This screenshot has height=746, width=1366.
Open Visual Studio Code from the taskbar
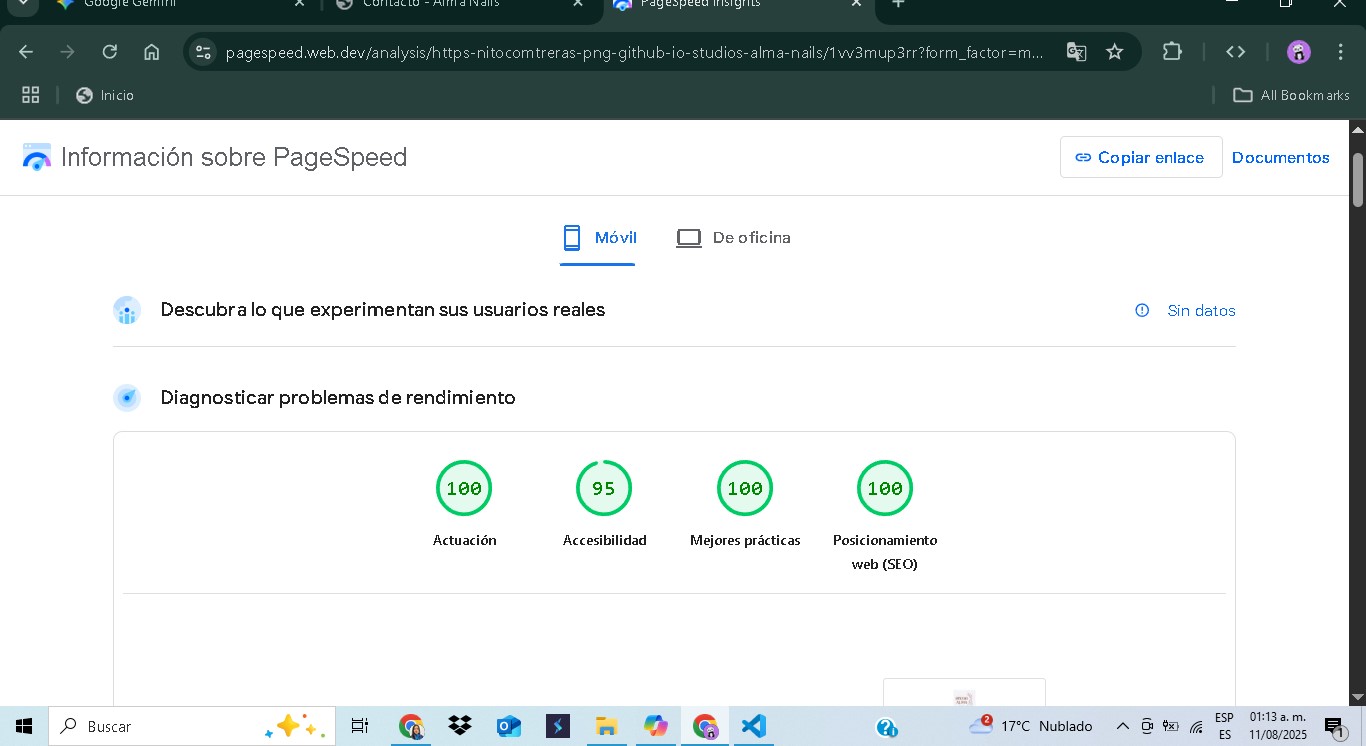pos(753,726)
